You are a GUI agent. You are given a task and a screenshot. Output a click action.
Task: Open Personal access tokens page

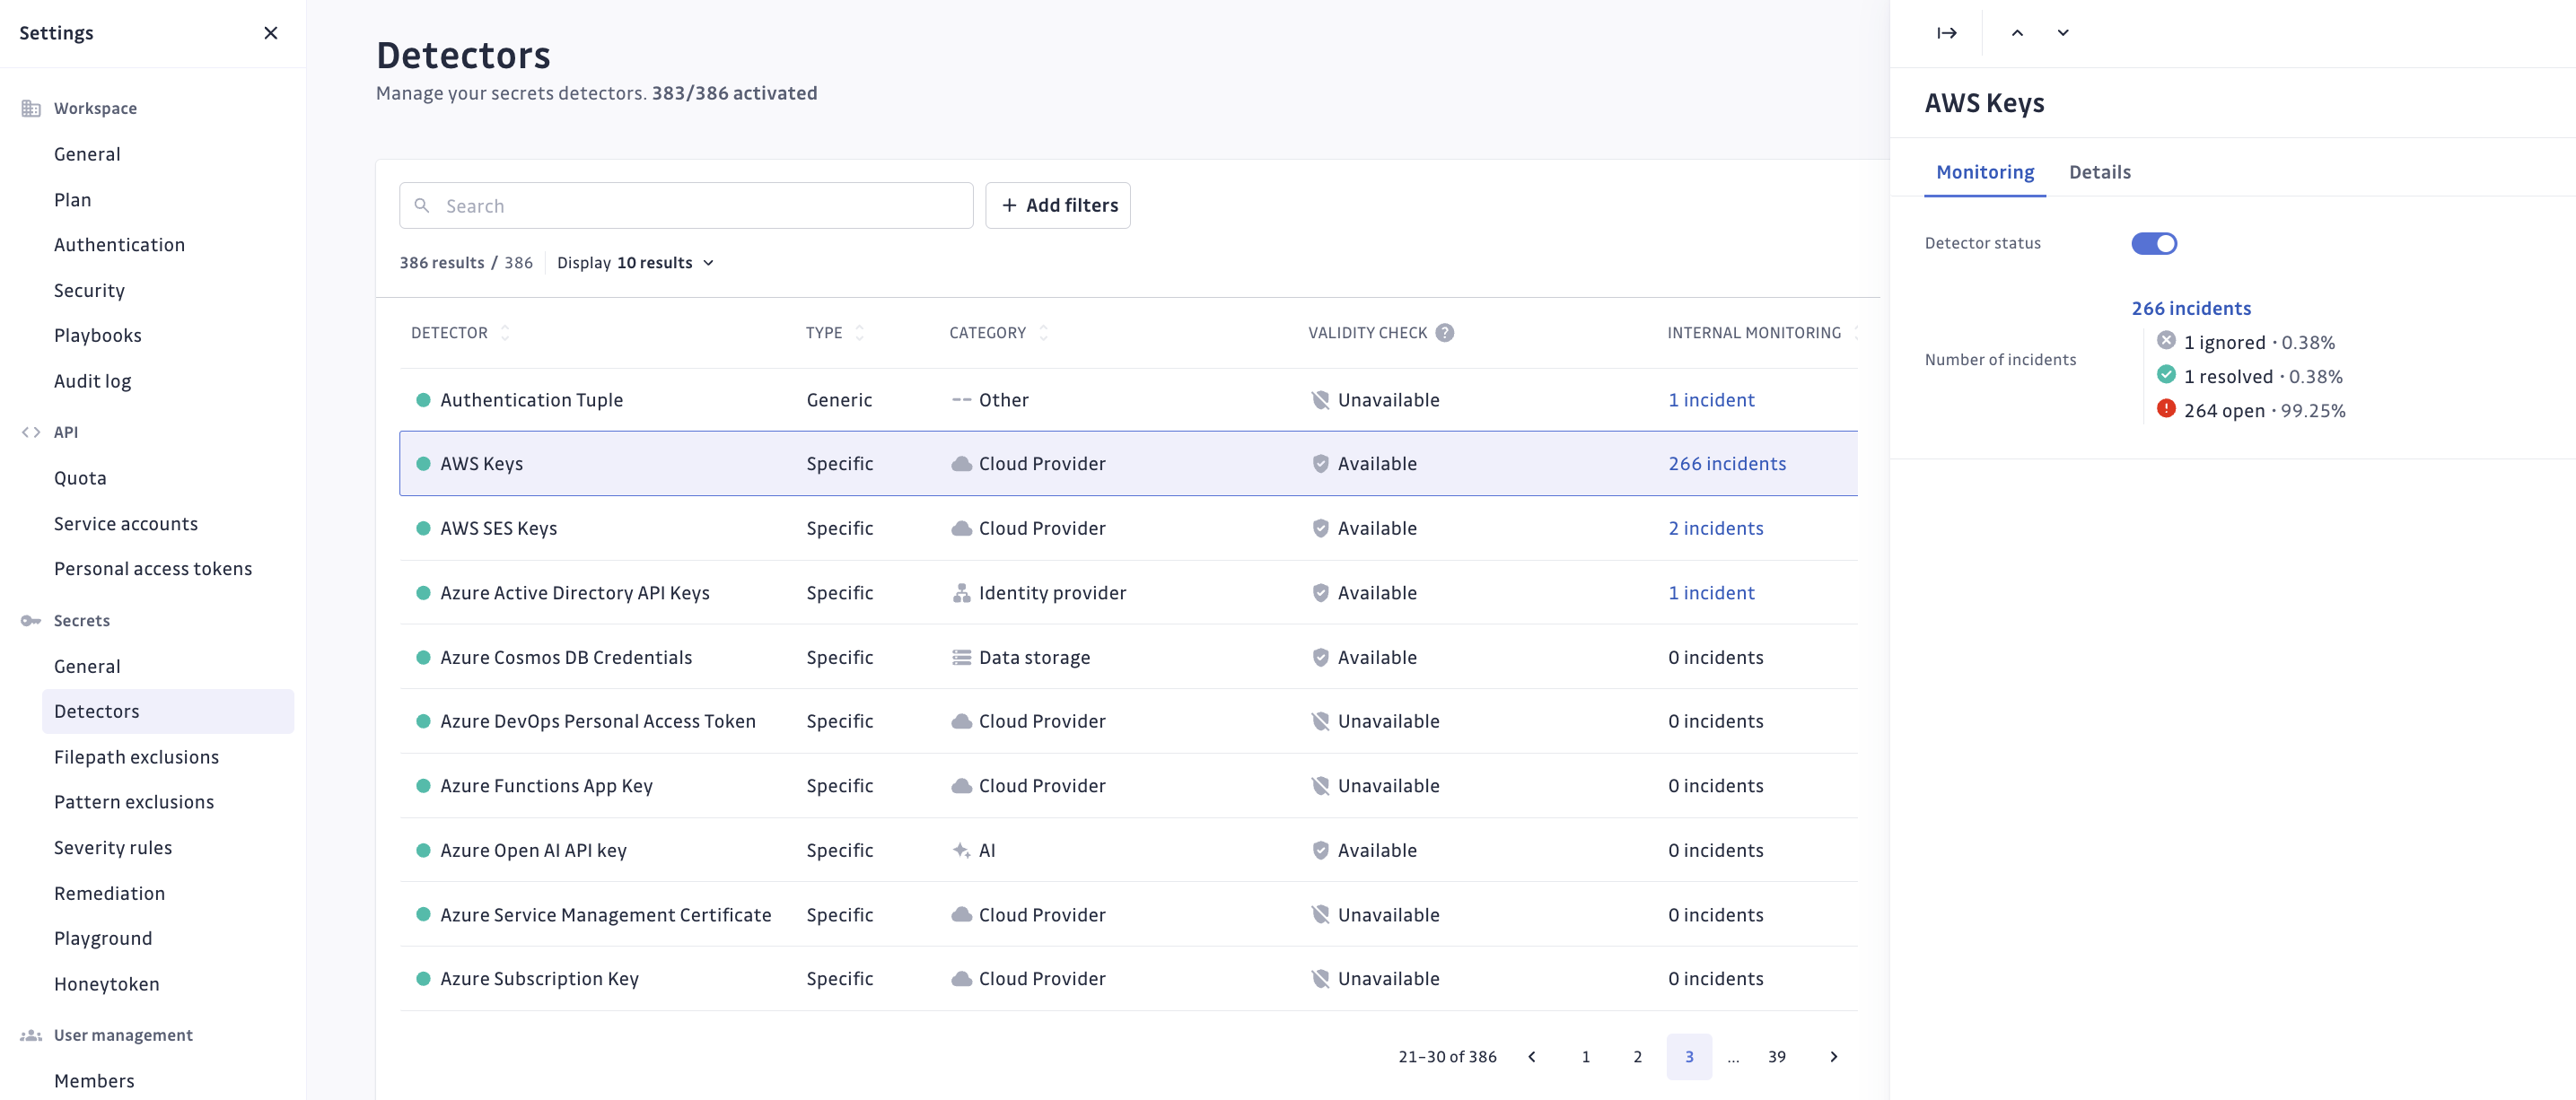click(153, 569)
